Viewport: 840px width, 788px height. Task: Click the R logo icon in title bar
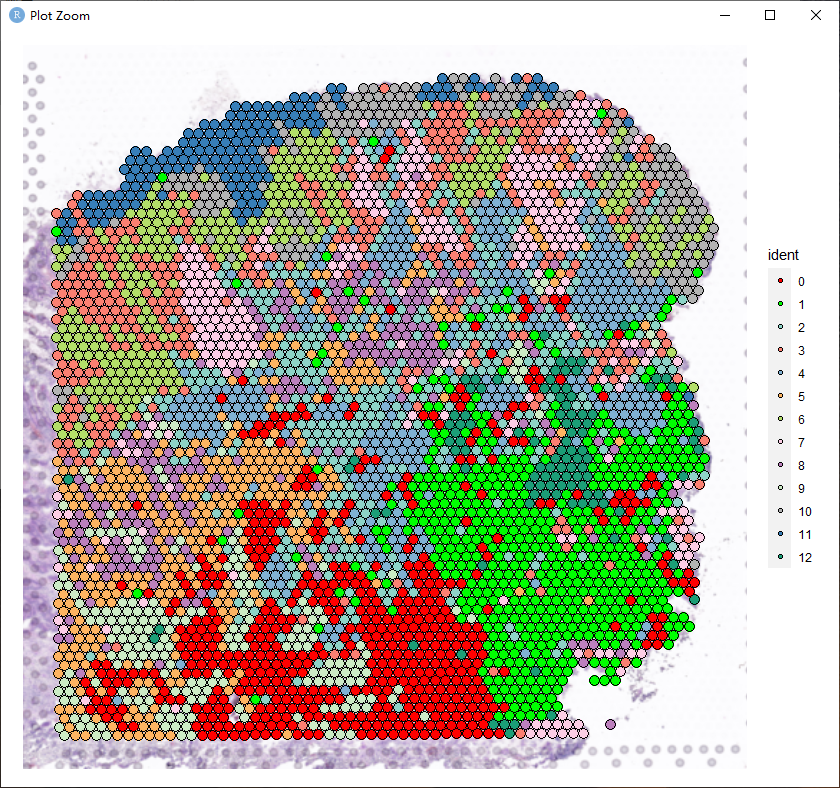(x=17, y=15)
